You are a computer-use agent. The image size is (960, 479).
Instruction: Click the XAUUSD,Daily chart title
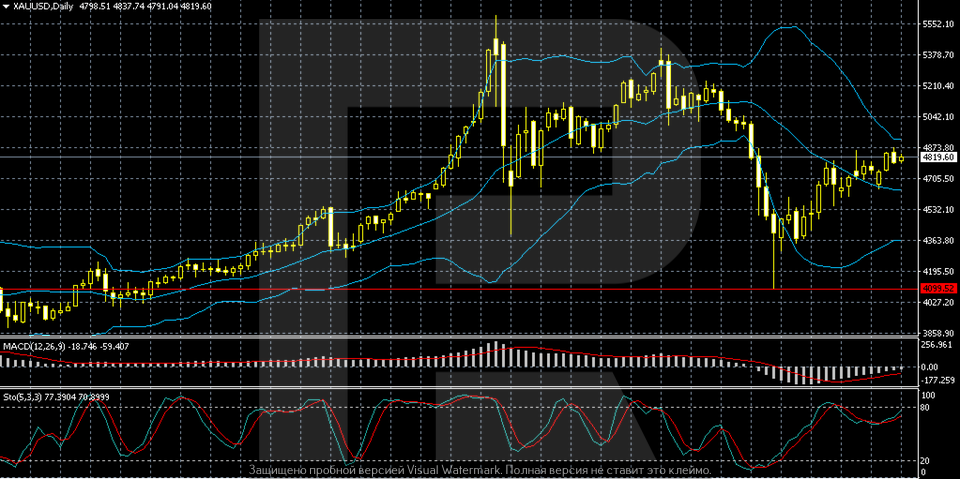42,5
